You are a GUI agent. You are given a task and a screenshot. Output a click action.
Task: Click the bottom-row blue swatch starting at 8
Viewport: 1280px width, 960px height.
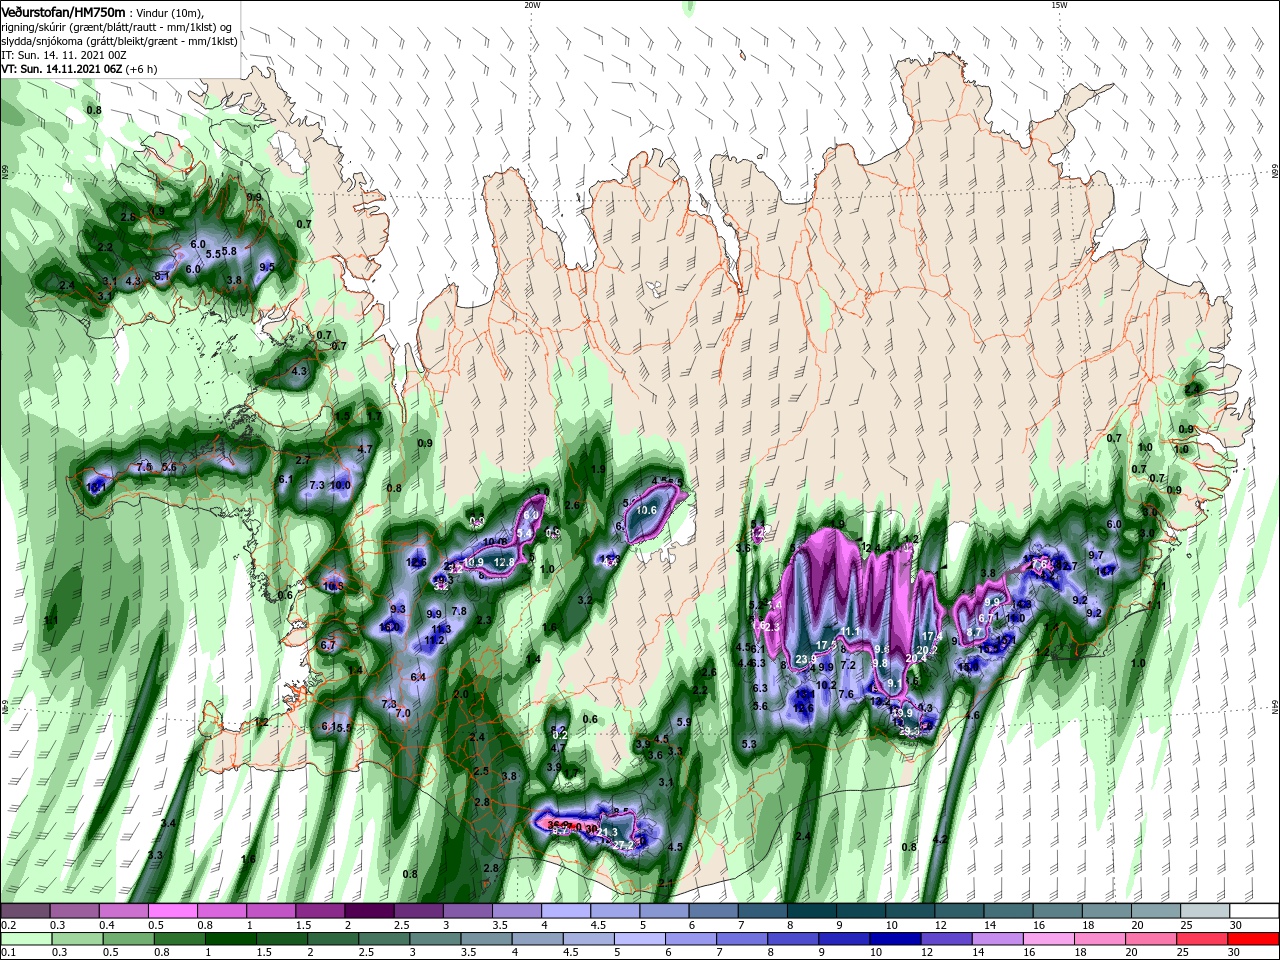[793, 939]
